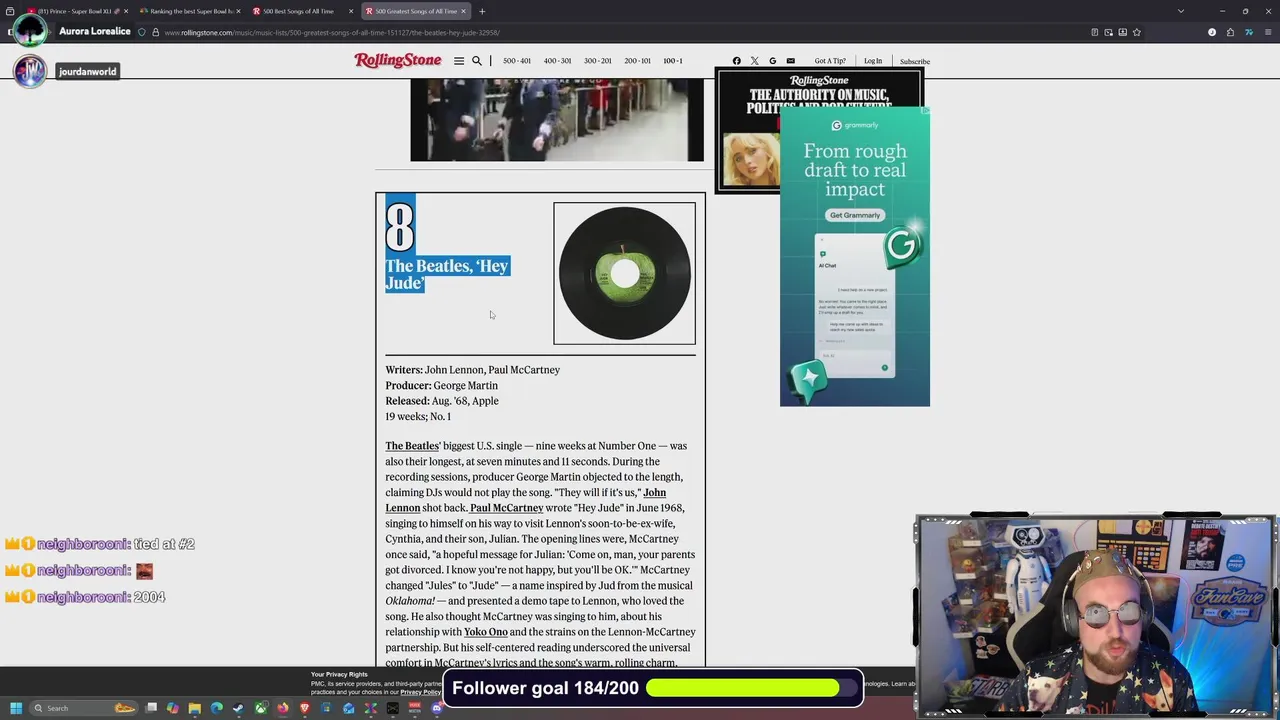Open Copilot from the taskbar
Image resolution: width=1280 pixels, height=720 pixels.
click(x=172, y=708)
